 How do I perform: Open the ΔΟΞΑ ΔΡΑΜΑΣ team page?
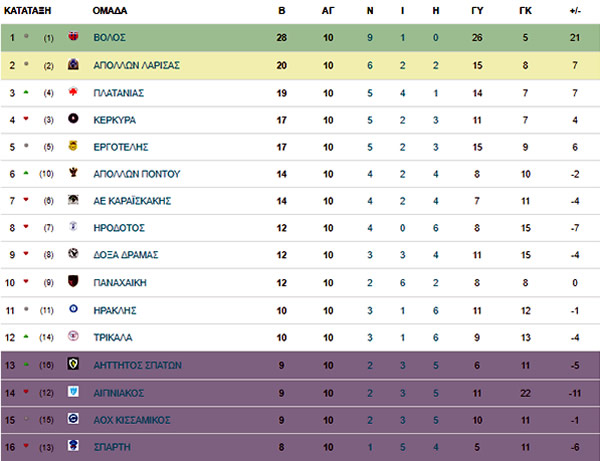click(126, 255)
